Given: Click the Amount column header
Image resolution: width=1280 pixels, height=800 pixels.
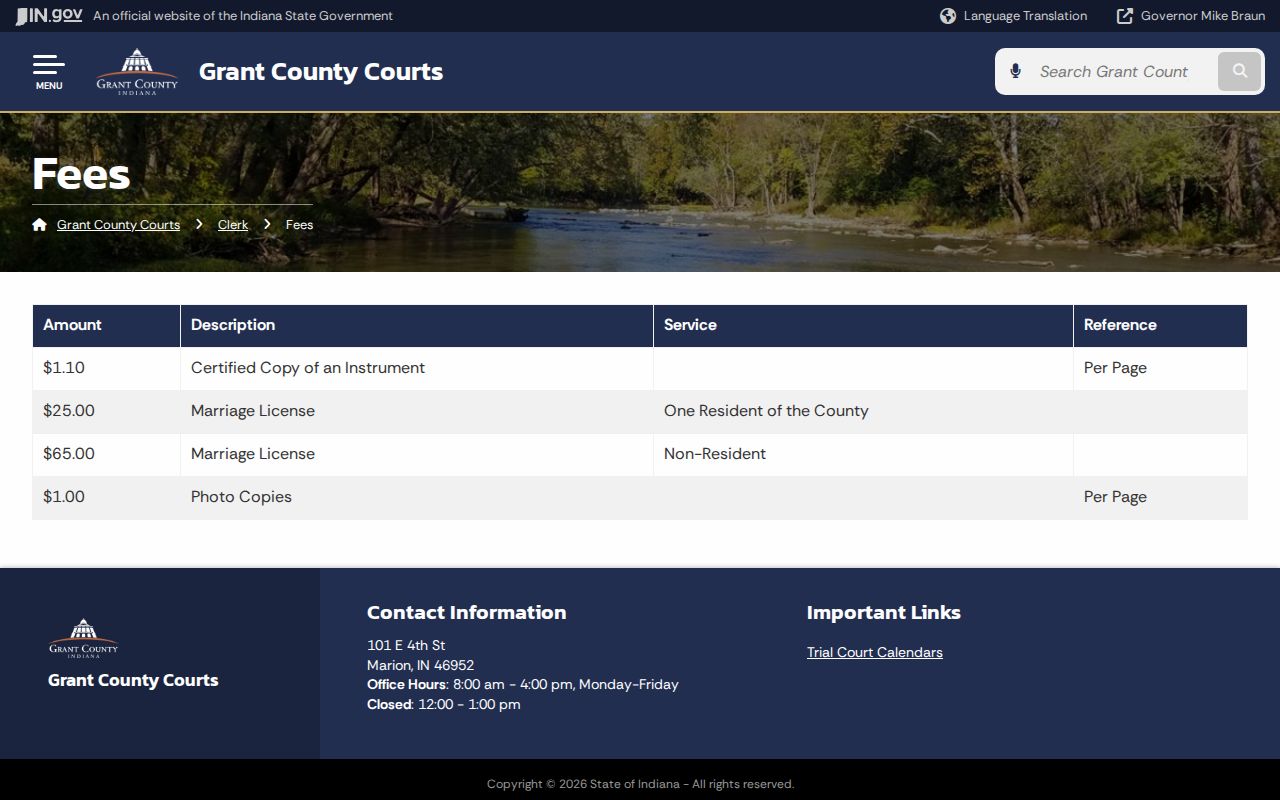Looking at the screenshot, I should (106, 326).
